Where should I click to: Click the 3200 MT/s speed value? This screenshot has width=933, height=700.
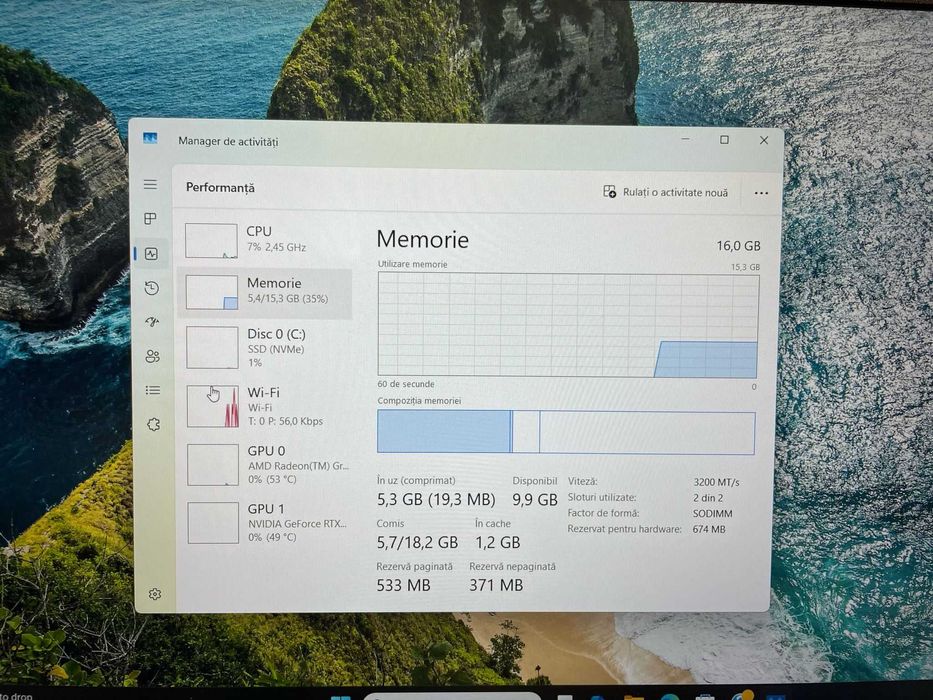pyautogui.click(x=716, y=482)
